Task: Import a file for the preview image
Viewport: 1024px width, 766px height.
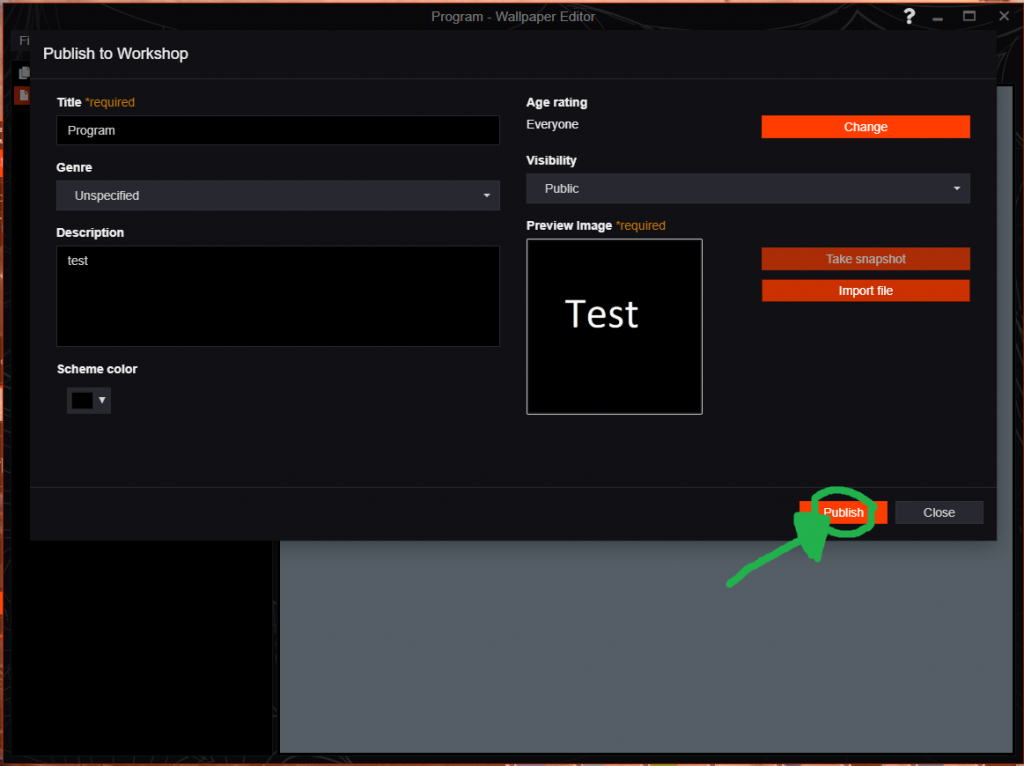Action: (865, 290)
